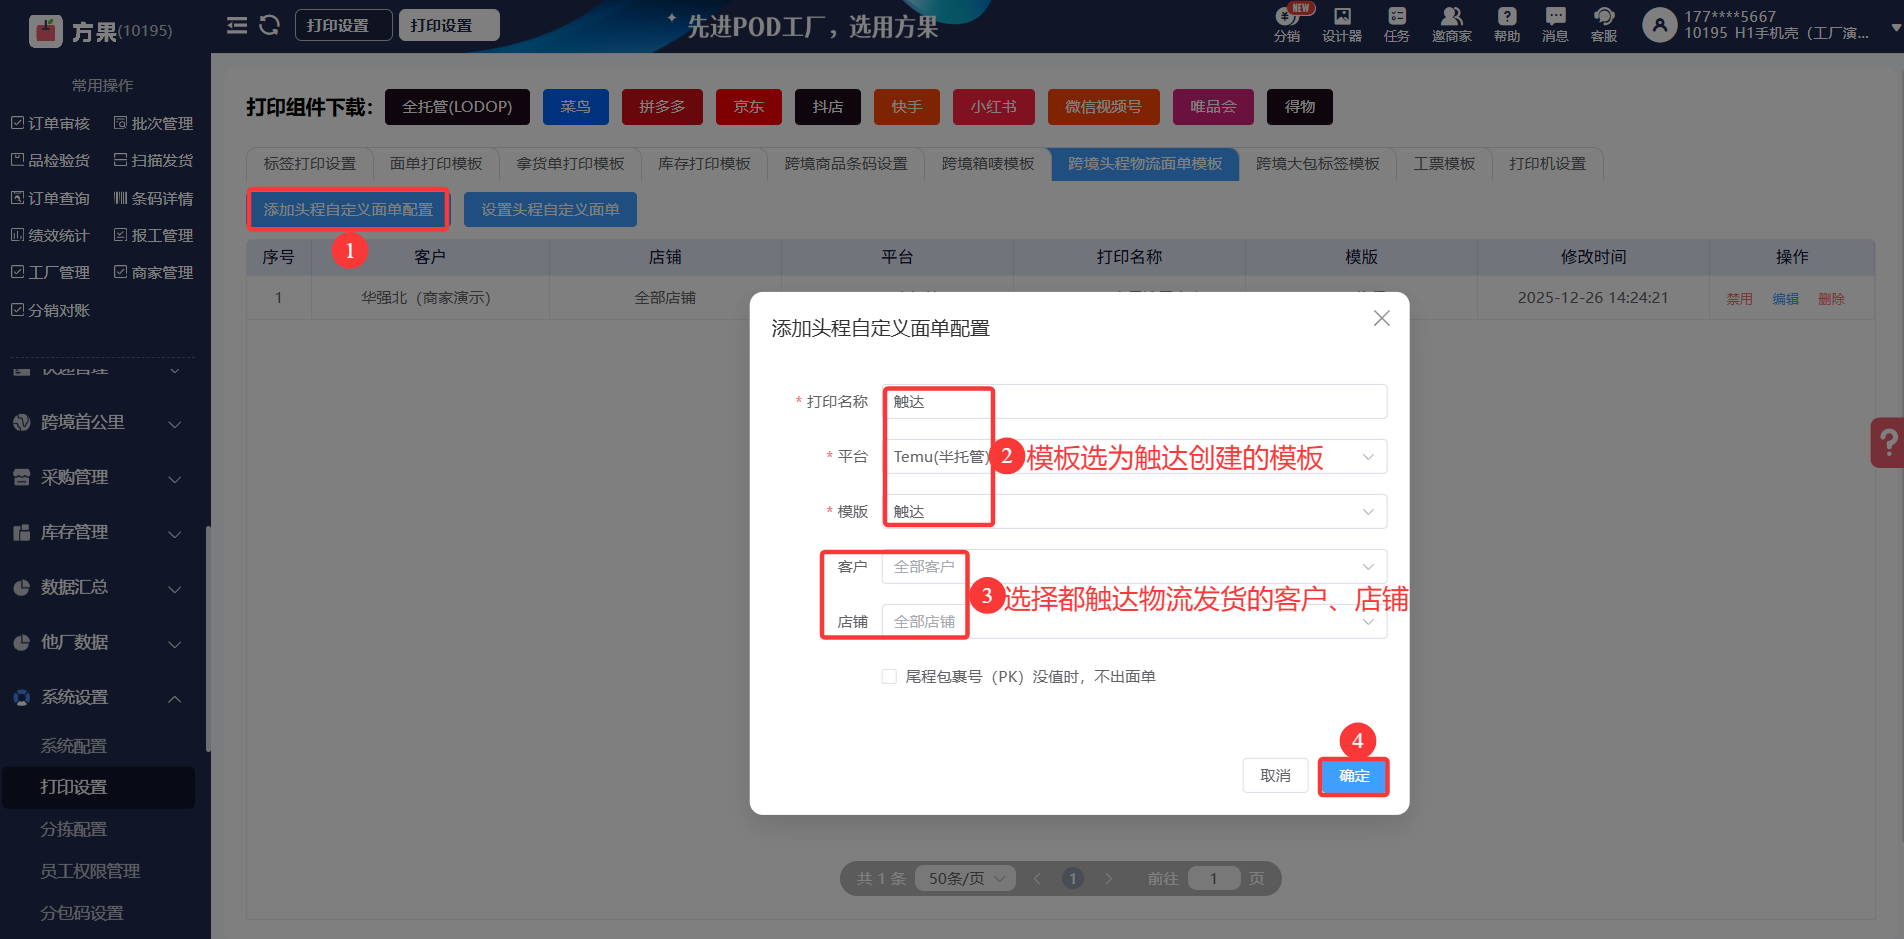Expand the 跨境首公里 sidebar menu
This screenshot has height=939, width=1904.
pyautogui.click(x=98, y=423)
